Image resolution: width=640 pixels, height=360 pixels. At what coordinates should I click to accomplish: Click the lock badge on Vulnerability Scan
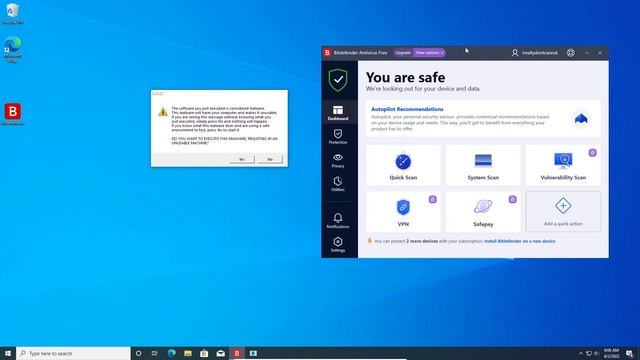point(593,153)
